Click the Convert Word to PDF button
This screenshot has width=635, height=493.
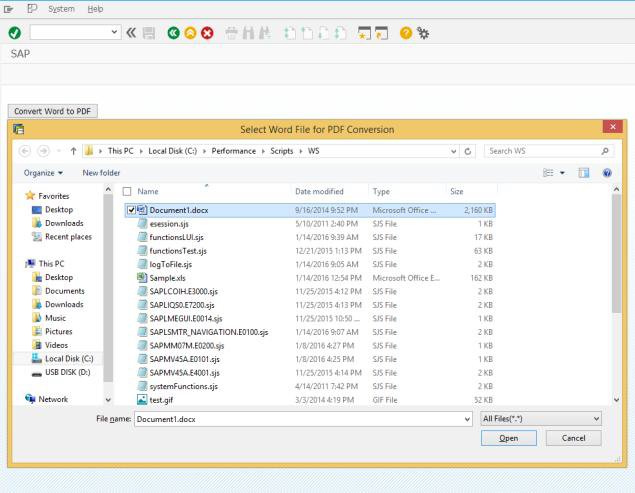point(53,111)
